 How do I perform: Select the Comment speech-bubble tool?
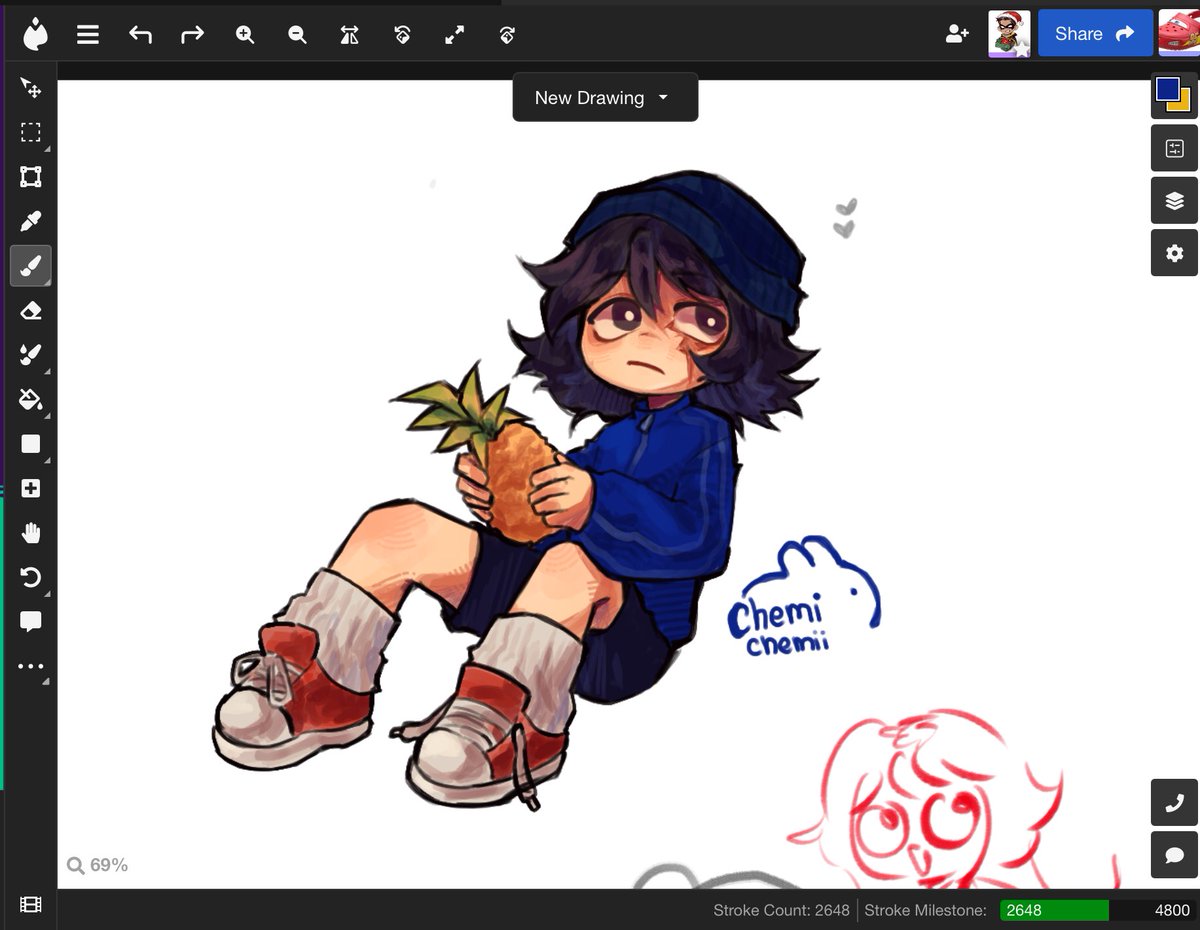(x=31, y=622)
